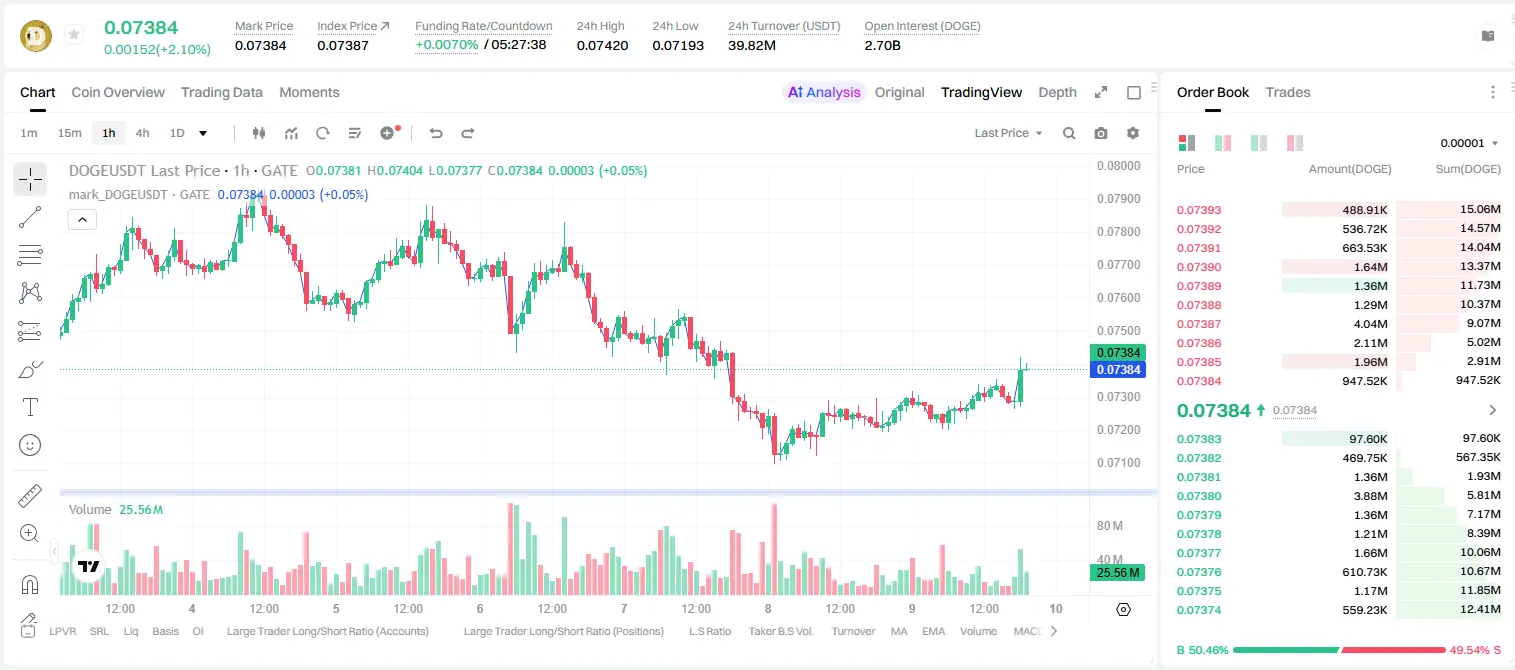Show only sell orders in order book

click(1295, 143)
